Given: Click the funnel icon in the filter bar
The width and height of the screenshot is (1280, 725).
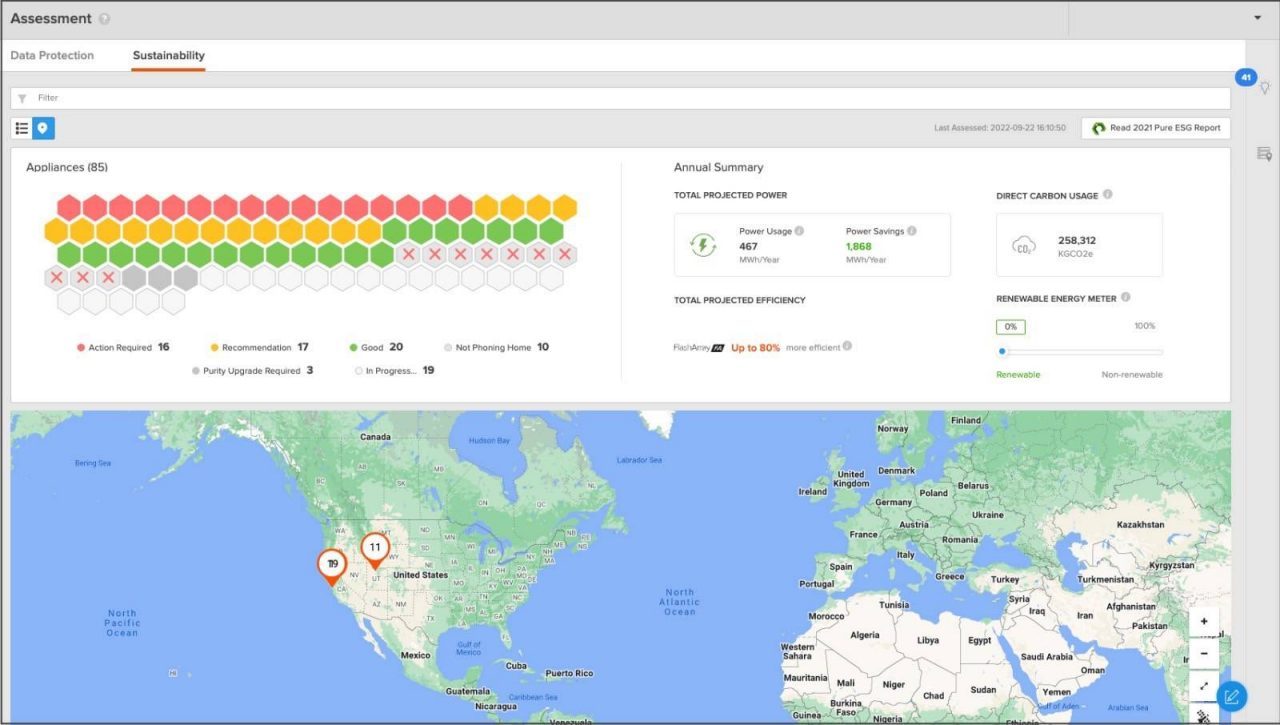Looking at the screenshot, I should [x=22, y=97].
